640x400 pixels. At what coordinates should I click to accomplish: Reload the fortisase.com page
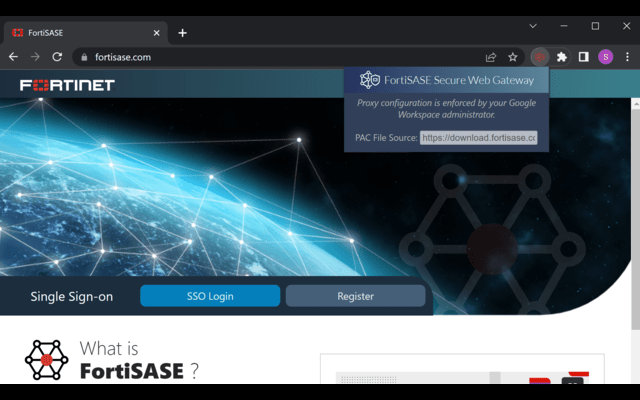57,57
